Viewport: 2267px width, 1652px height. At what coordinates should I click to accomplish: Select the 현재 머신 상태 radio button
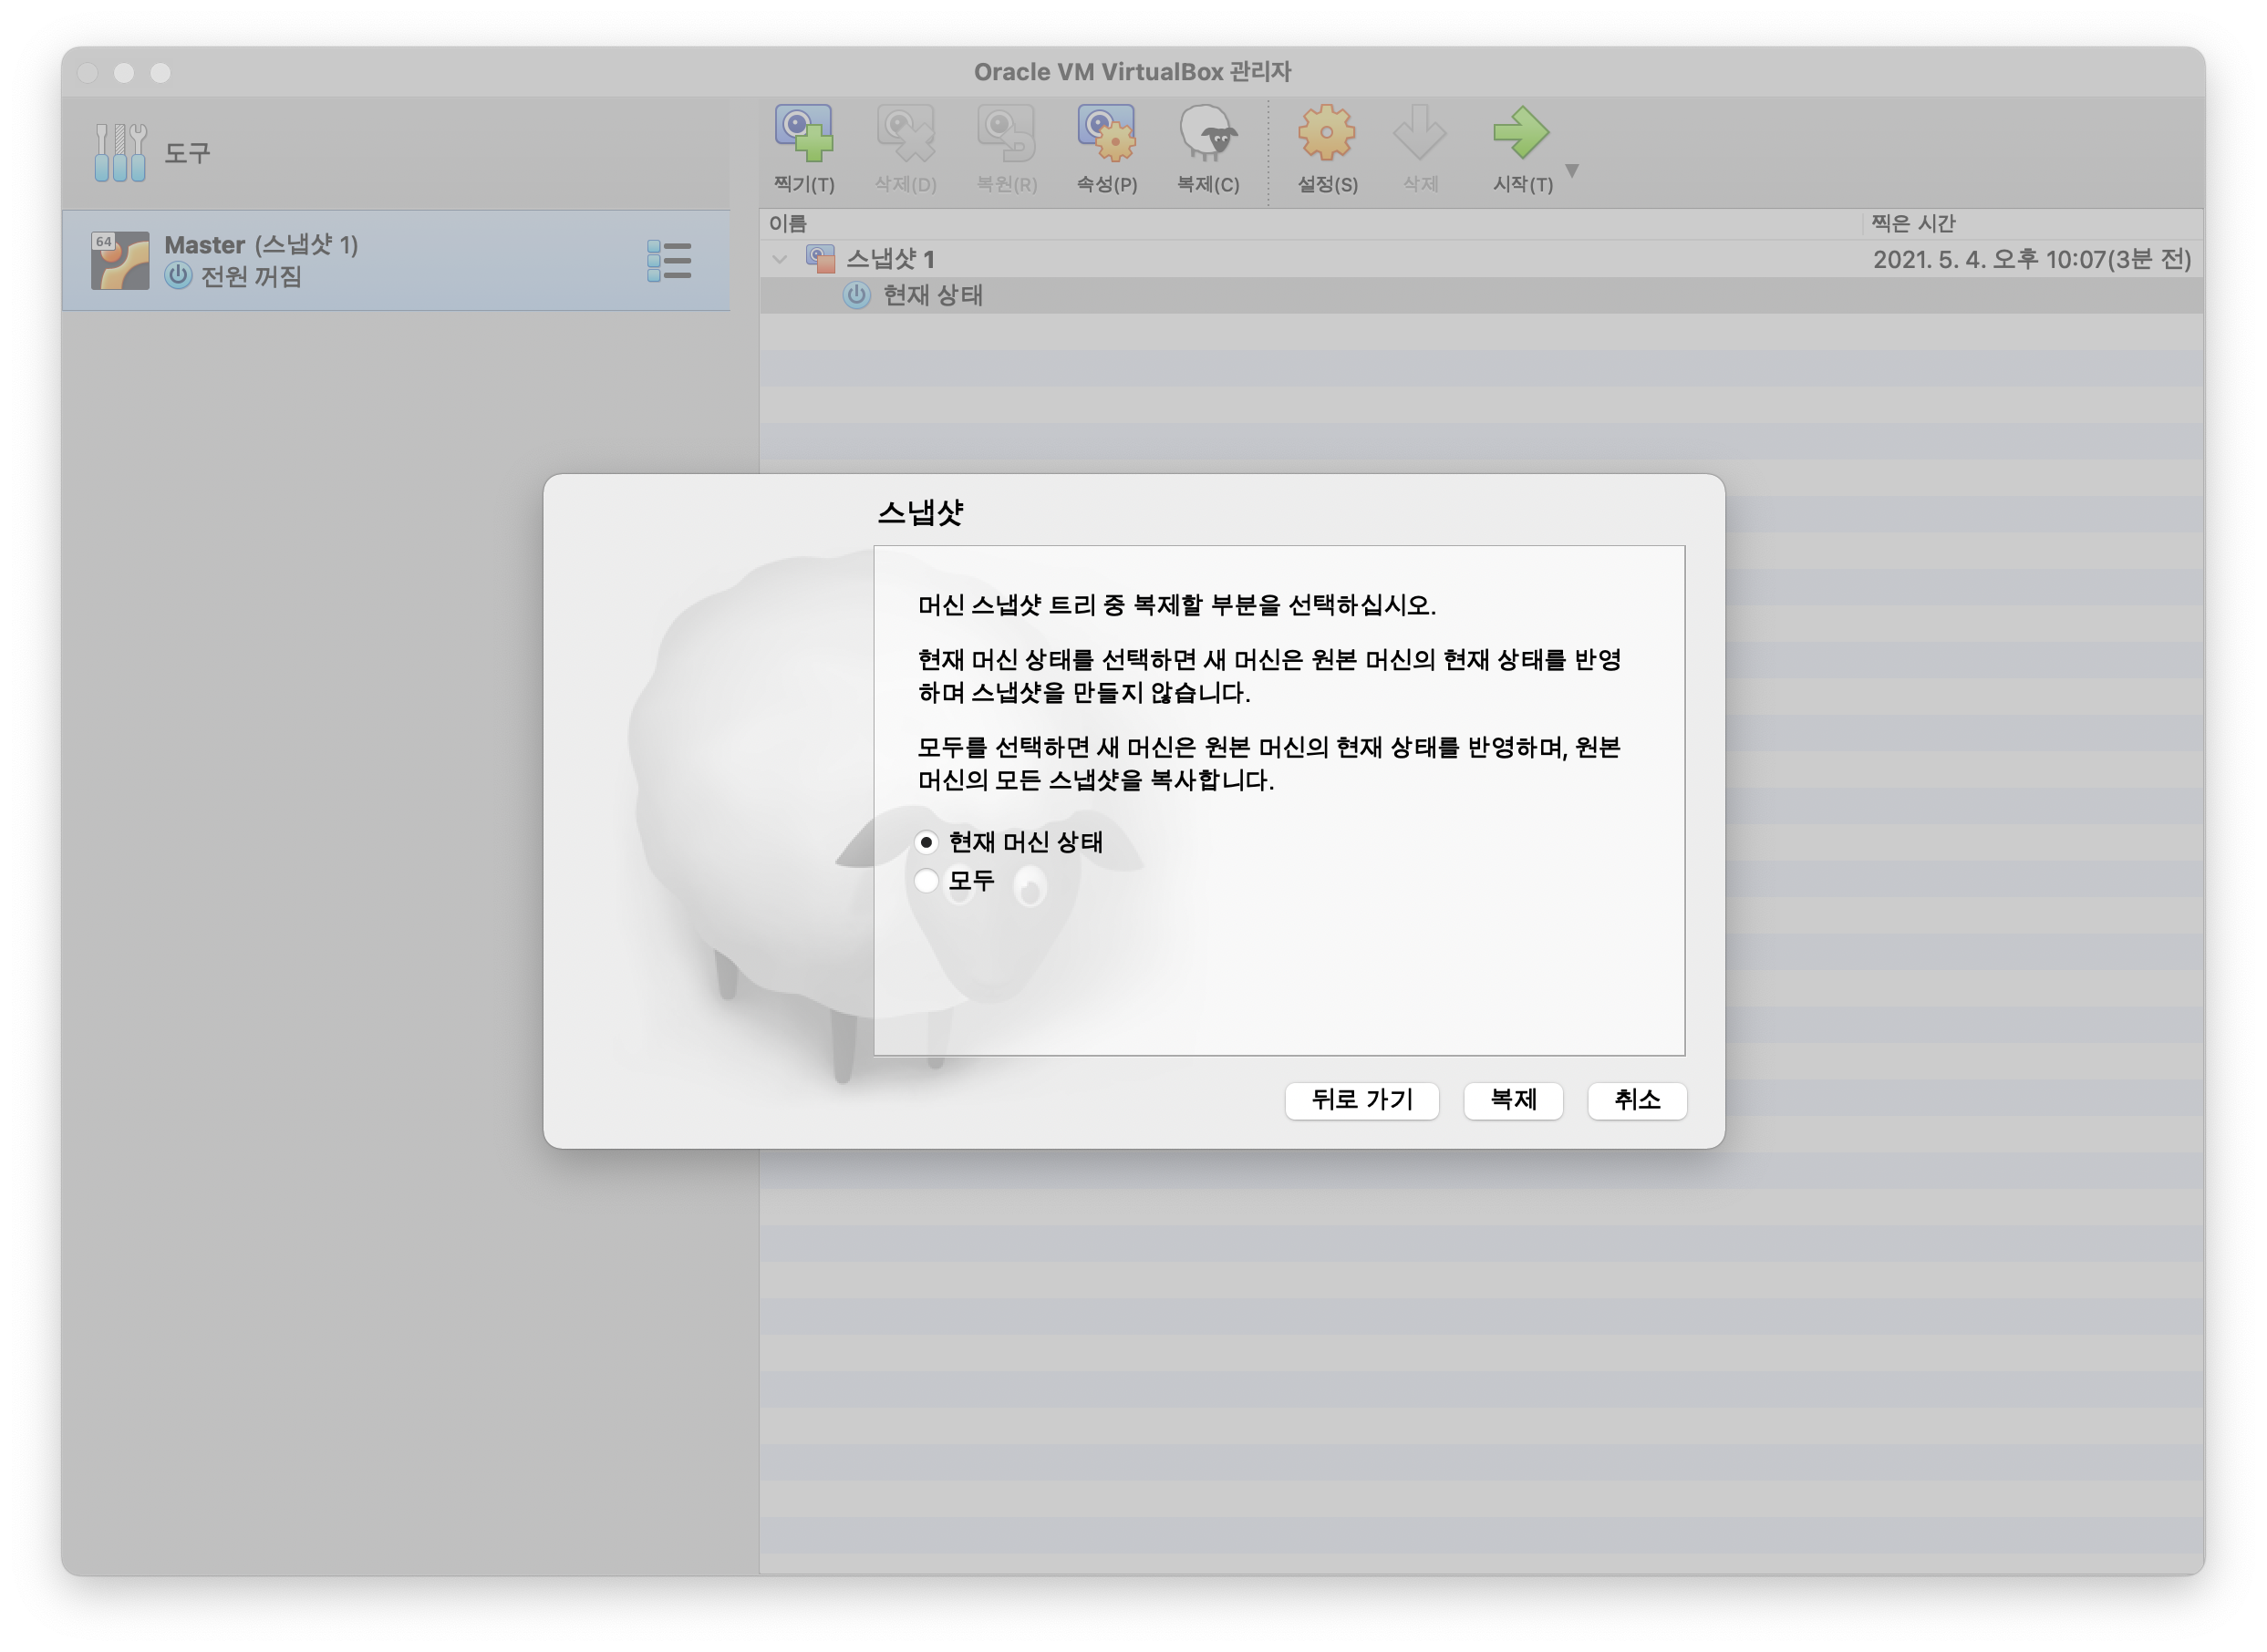pos(926,843)
